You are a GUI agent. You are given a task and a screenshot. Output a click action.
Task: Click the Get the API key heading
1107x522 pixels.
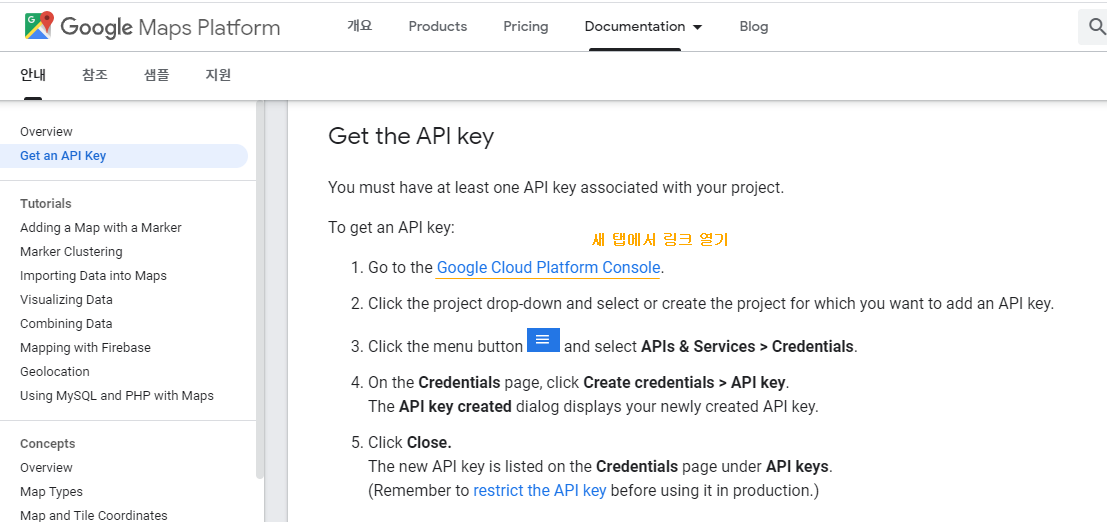tap(411, 136)
